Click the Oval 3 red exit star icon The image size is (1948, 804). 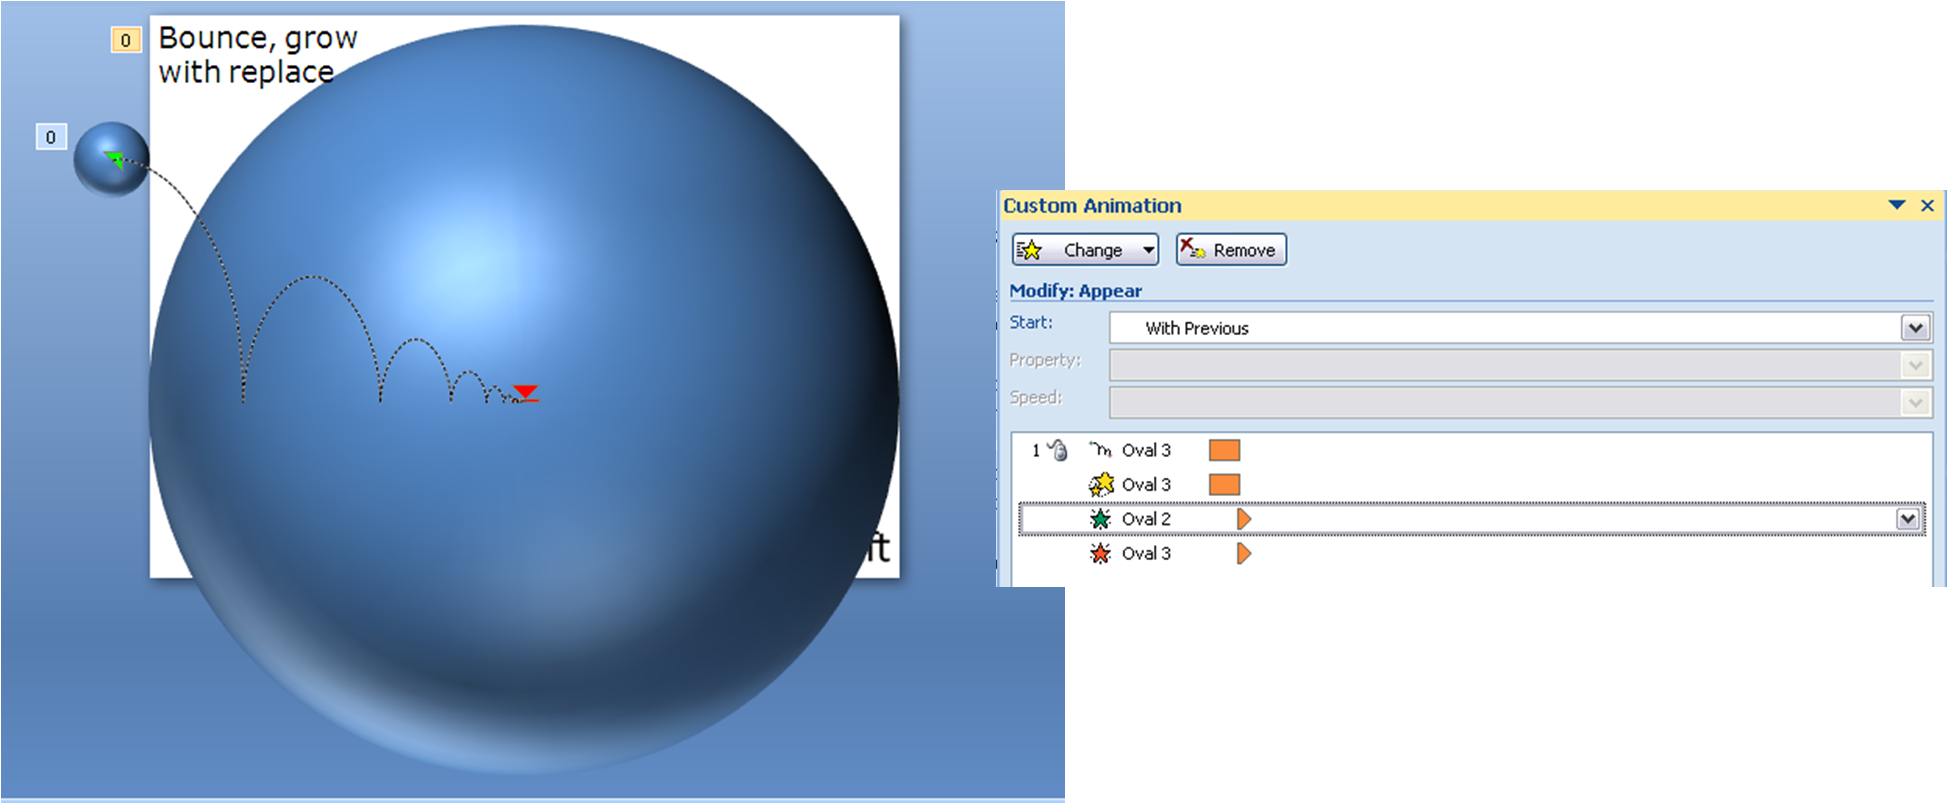pyautogui.click(x=1100, y=553)
